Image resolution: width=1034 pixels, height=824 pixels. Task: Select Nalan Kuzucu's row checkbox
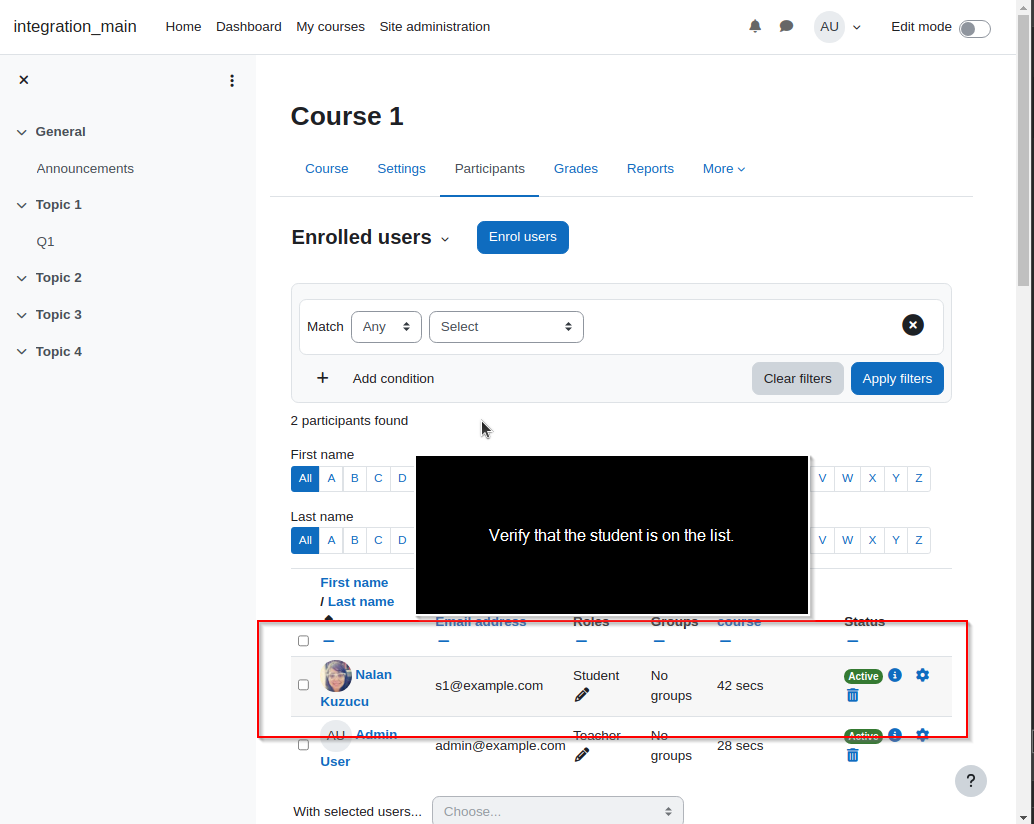303,685
